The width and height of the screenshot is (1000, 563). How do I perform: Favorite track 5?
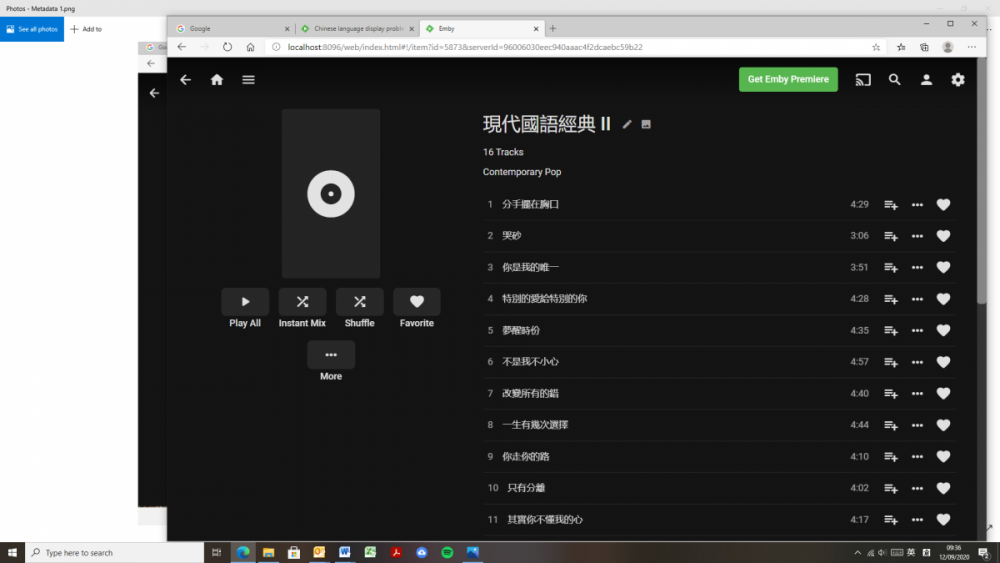coord(943,330)
